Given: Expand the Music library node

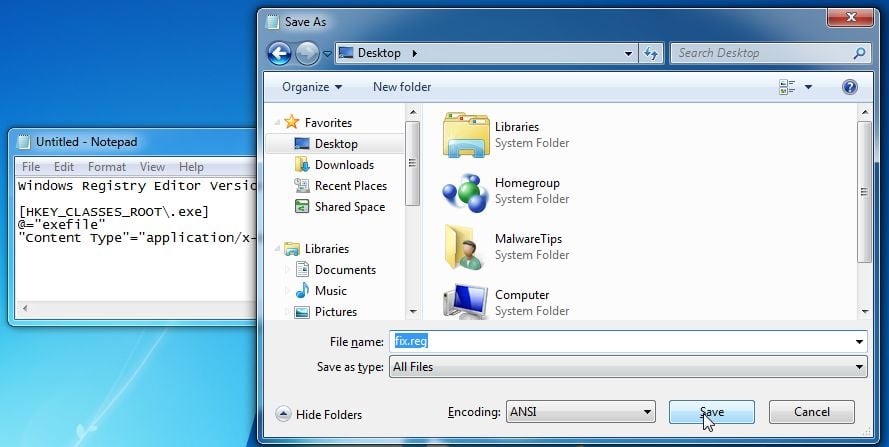Looking at the screenshot, I should click(x=287, y=290).
